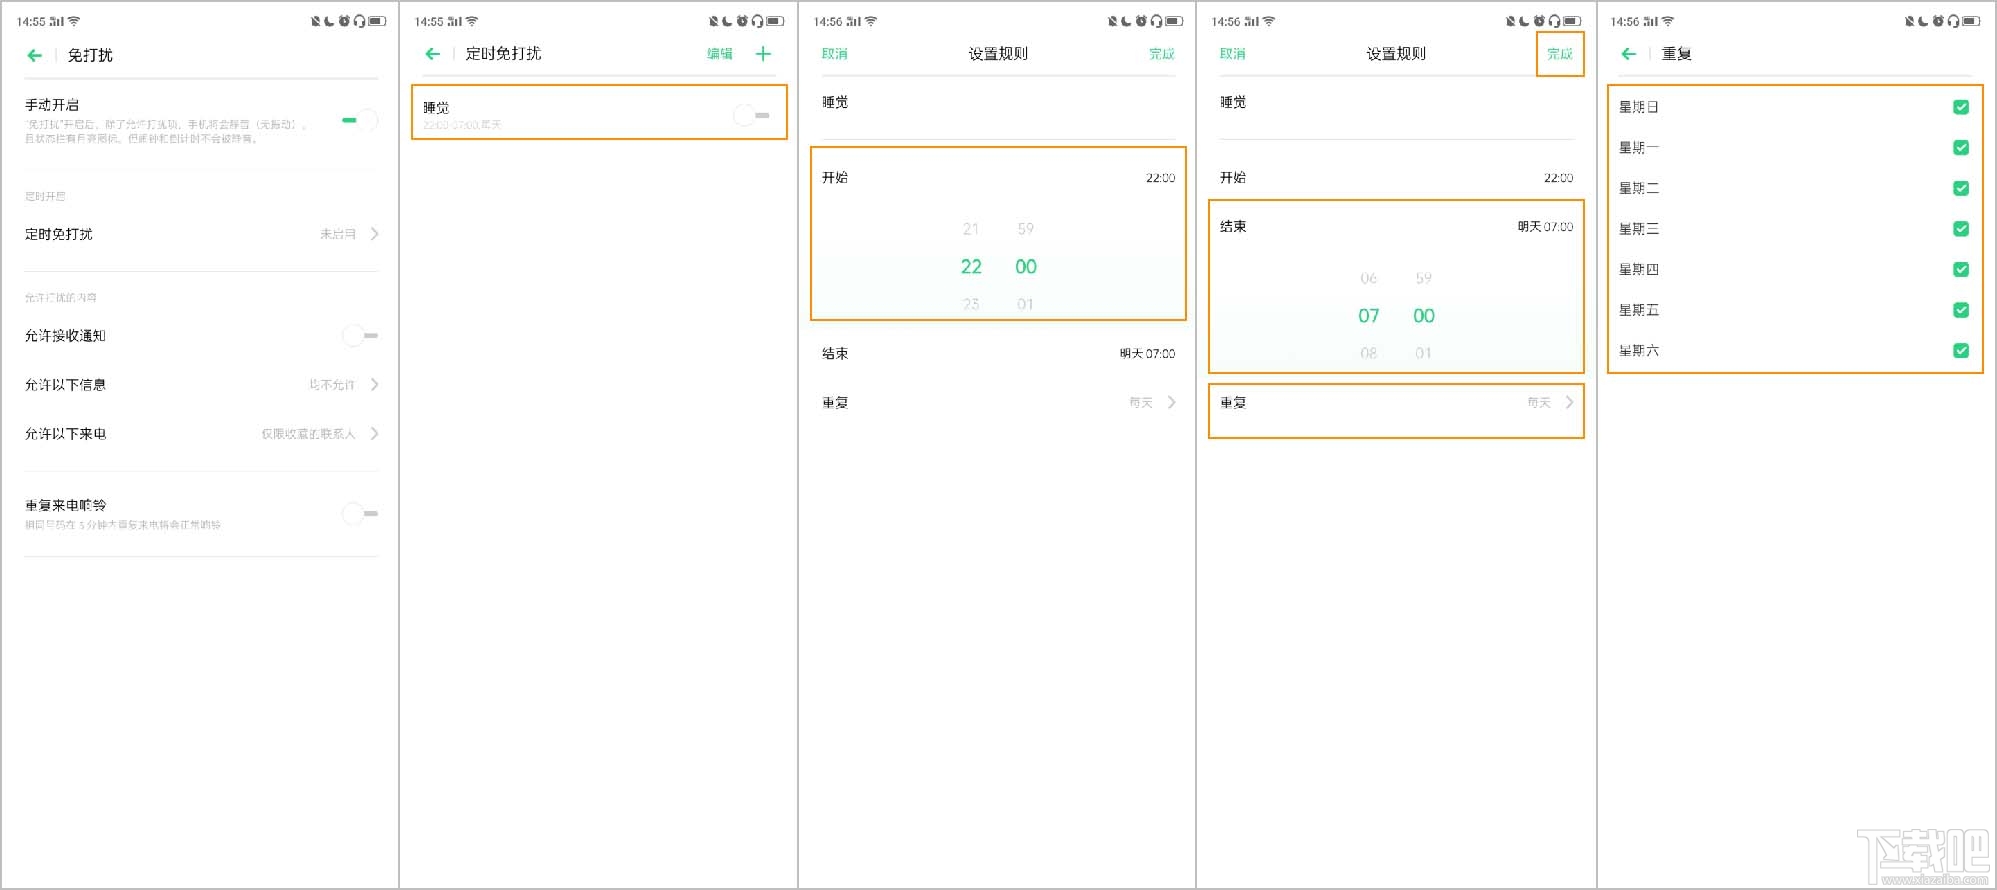Tap the plus icon to add rule
Screen dimensions: 1997x890
click(x=763, y=54)
